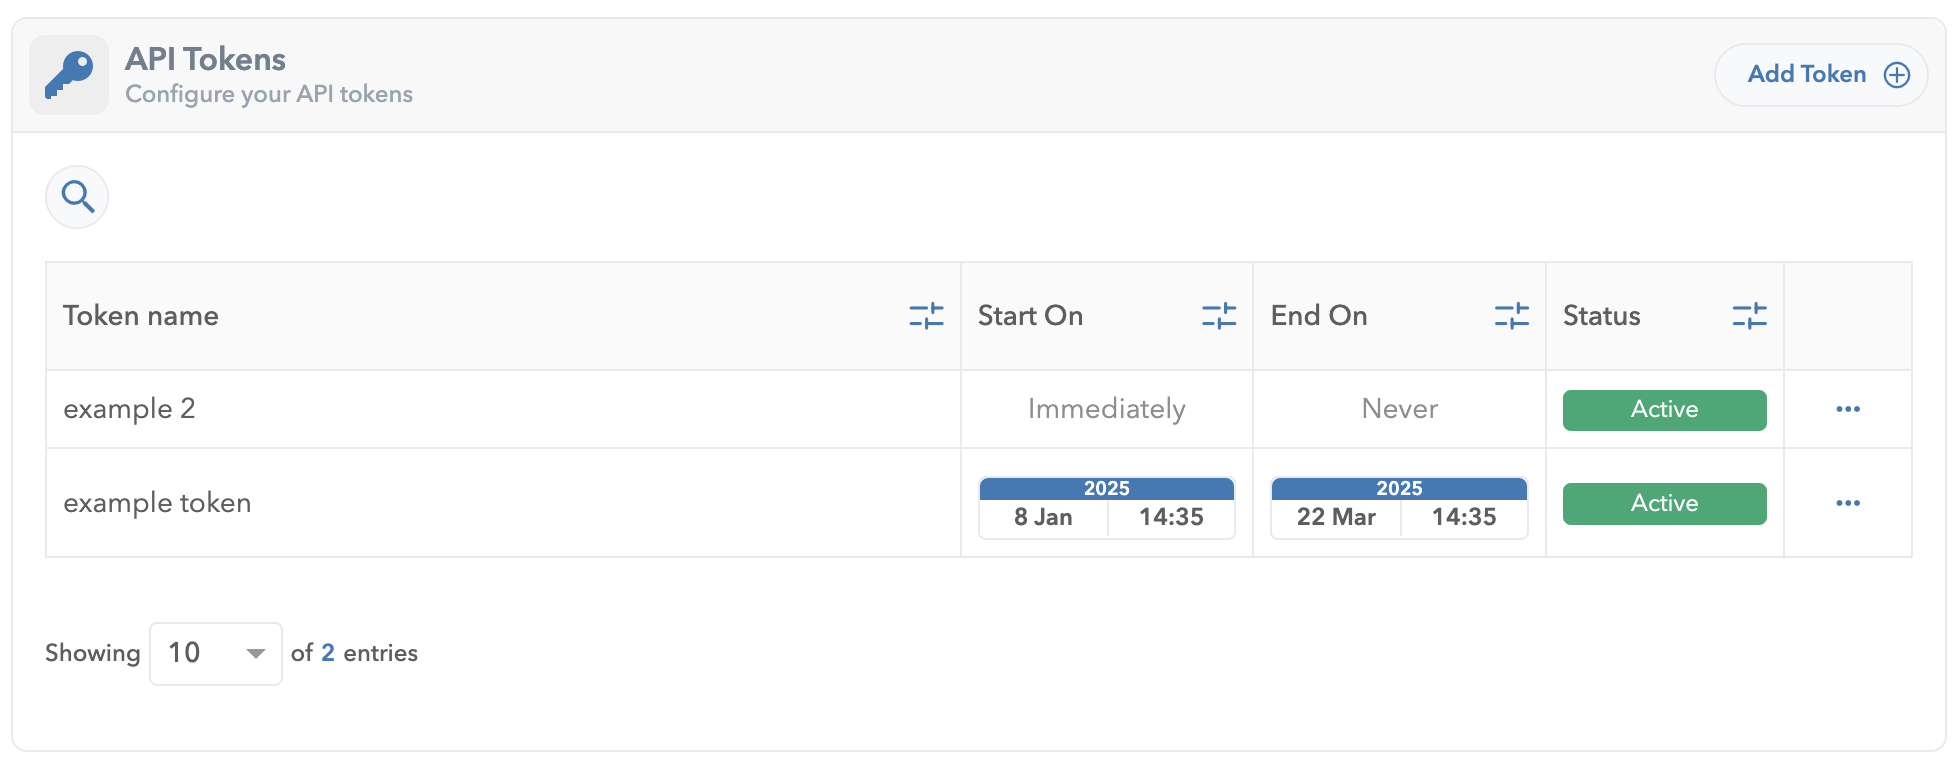This screenshot has width=1958, height=766.
Task: Click the Start On column header
Action: 1030,316
